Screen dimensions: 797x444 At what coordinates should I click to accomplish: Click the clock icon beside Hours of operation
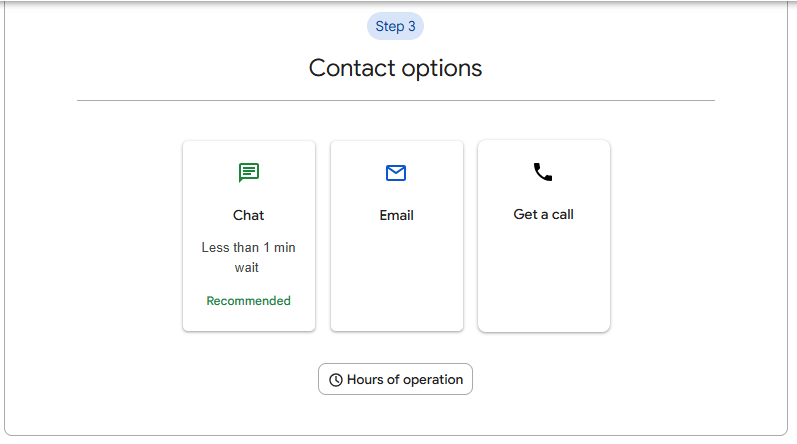[335, 380]
